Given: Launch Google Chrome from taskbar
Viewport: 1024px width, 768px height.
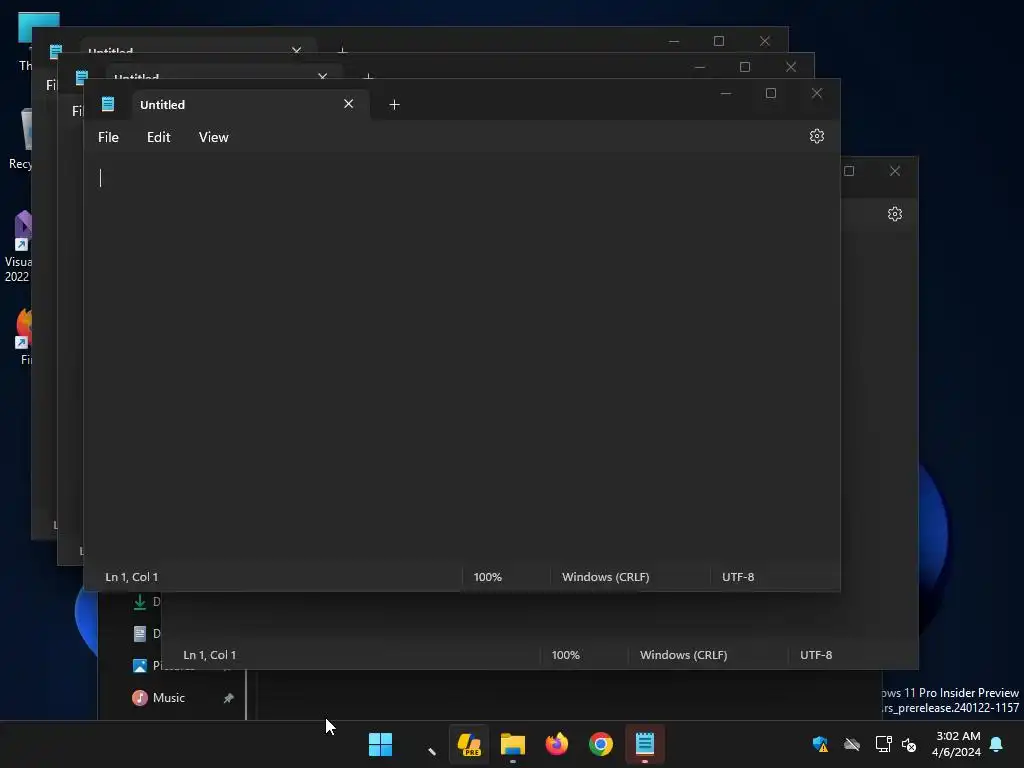Looking at the screenshot, I should click(601, 744).
